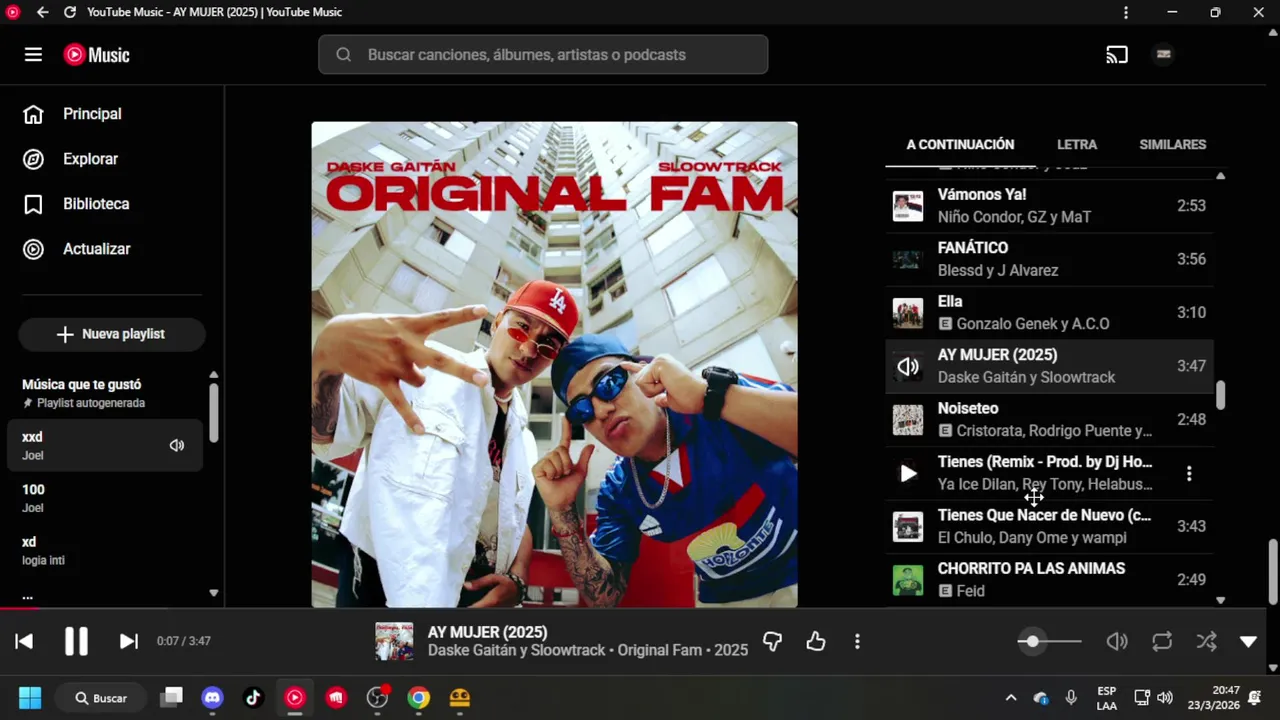Screen dimensions: 1280x720
Task: Click the sidebar playlist scrollbar down arrow
Action: pos(213,593)
